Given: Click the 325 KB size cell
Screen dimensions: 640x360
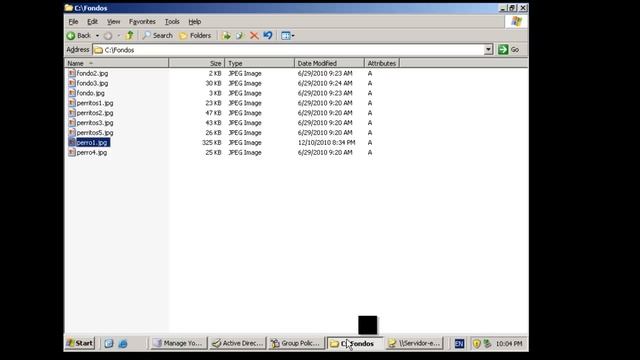Looking at the screenshot, I should click(211, 142).
